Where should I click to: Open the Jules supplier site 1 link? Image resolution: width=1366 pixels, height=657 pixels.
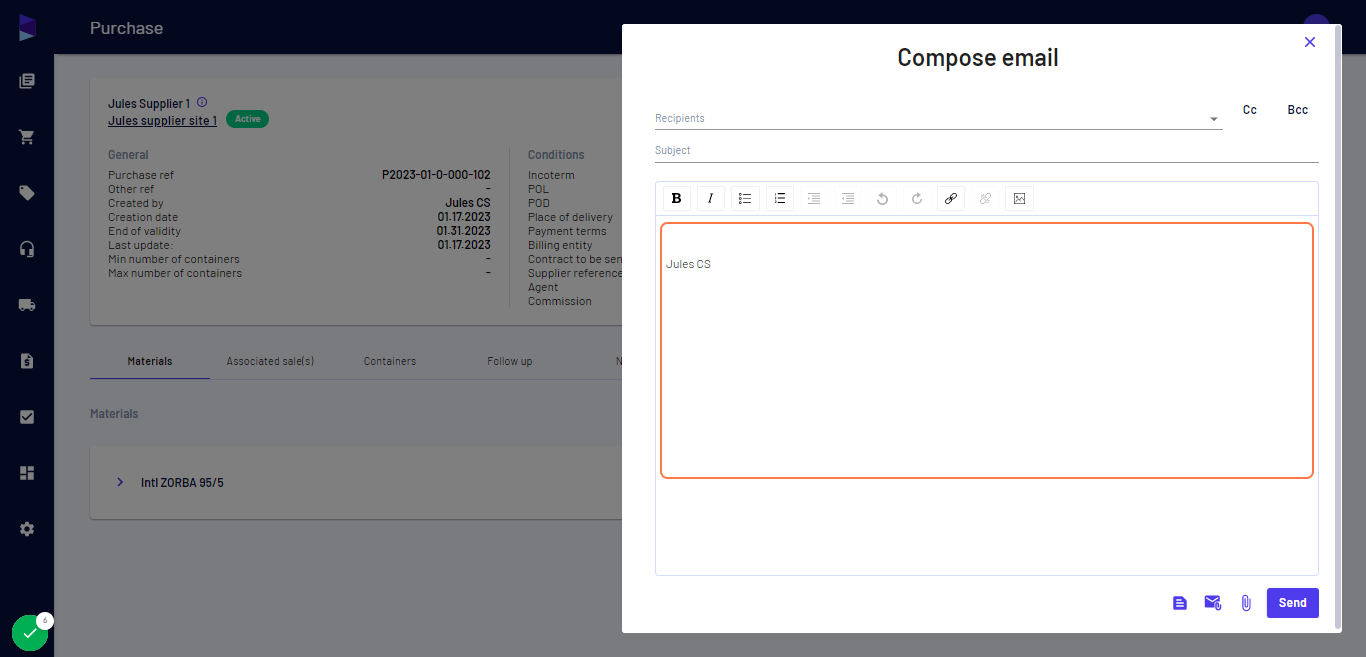(162, 120)
